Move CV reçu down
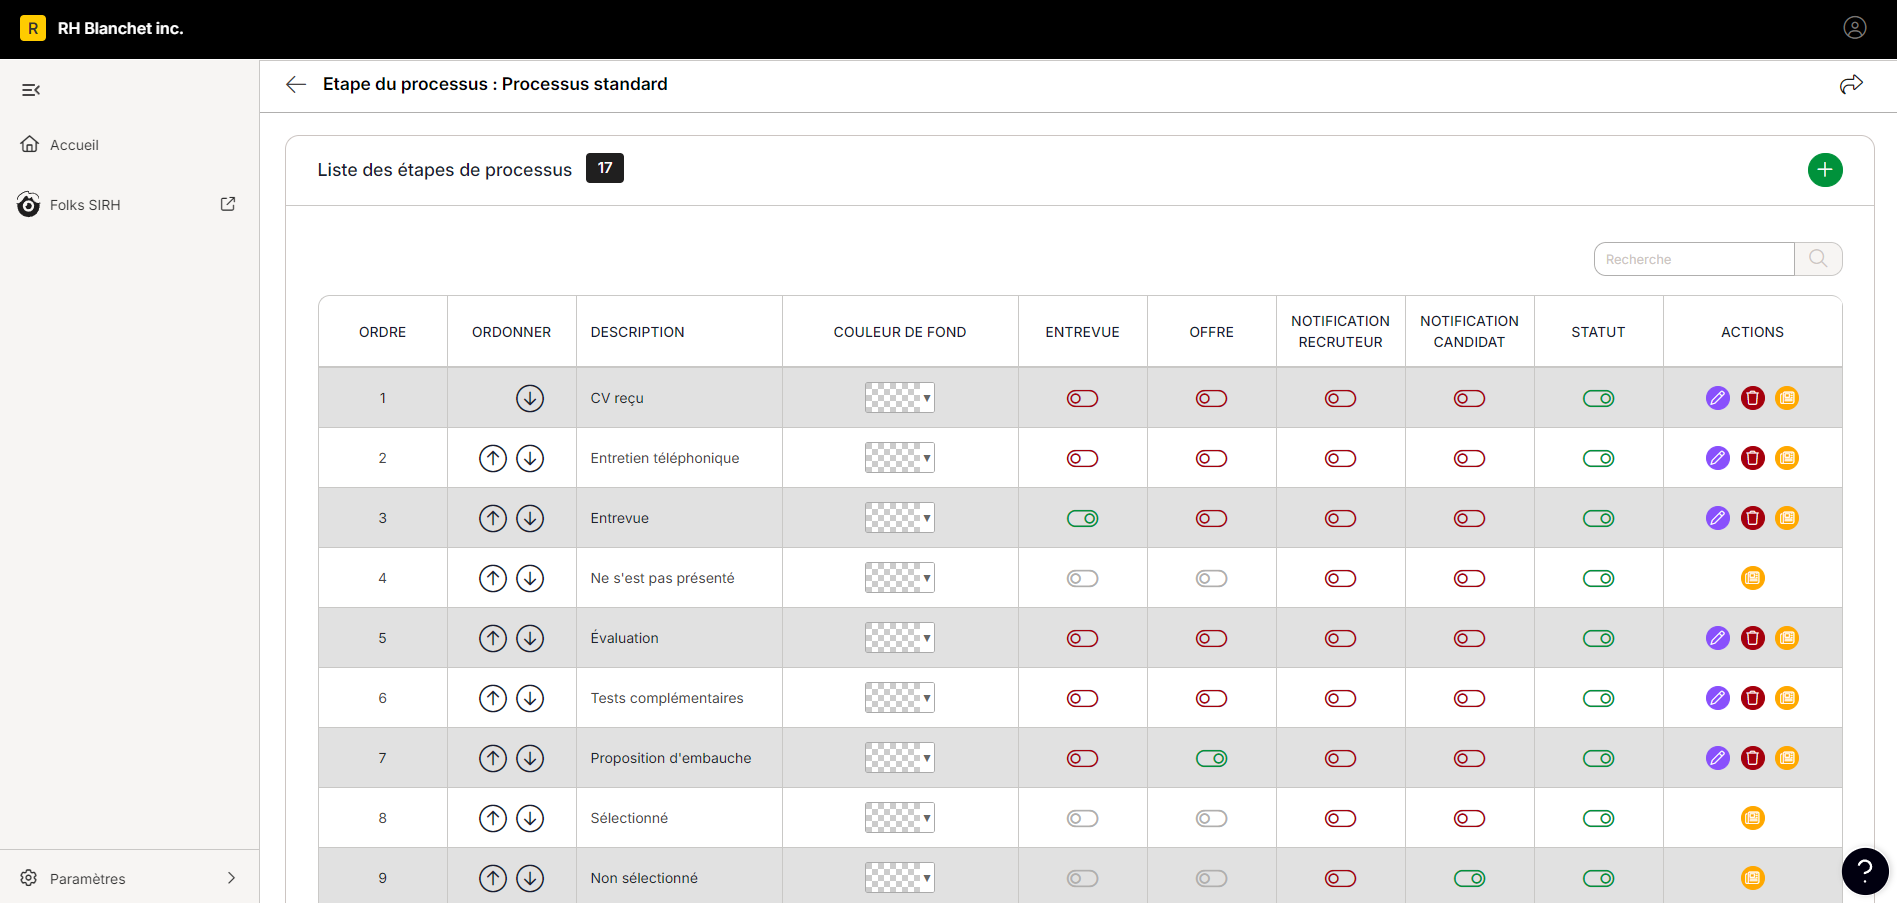 tap(530, 398)
